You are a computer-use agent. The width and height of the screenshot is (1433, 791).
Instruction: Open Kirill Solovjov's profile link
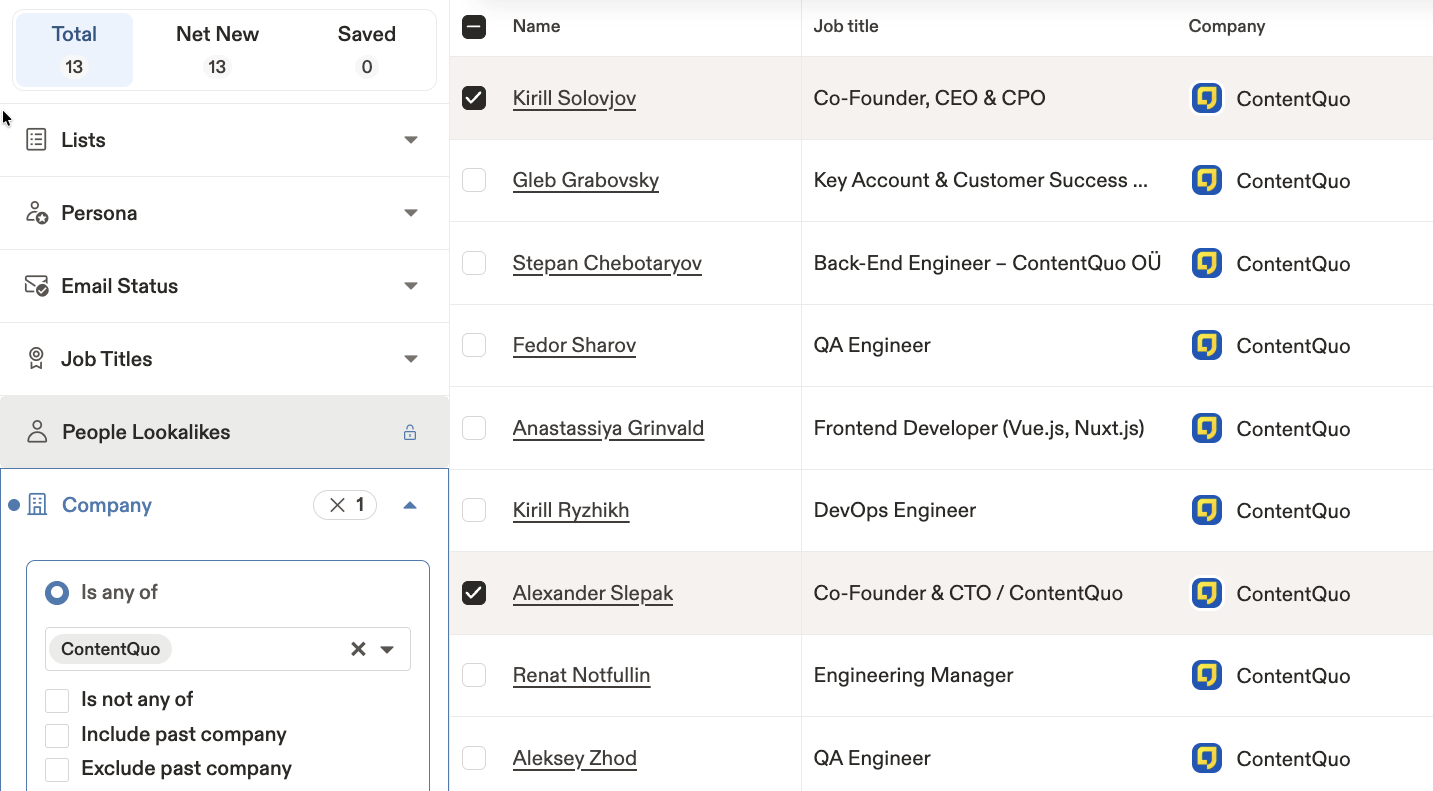click(x=574, y=98)
